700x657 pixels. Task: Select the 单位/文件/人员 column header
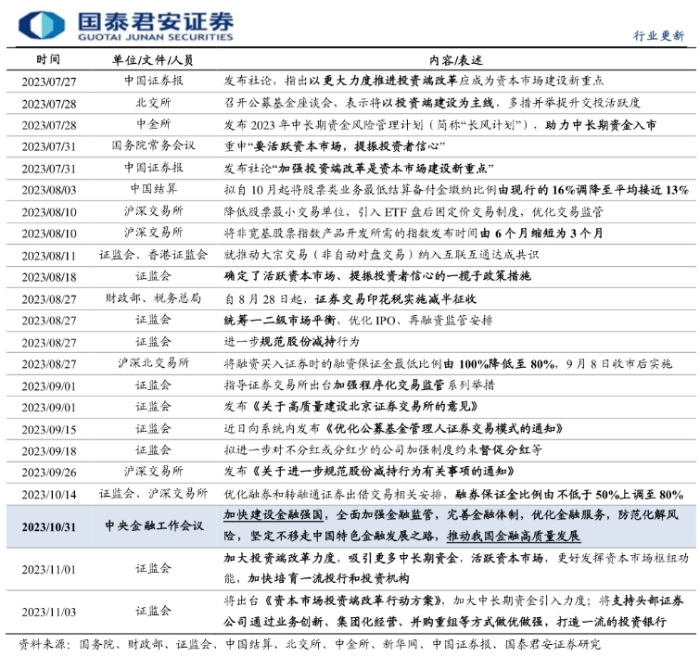coord(153,59)
